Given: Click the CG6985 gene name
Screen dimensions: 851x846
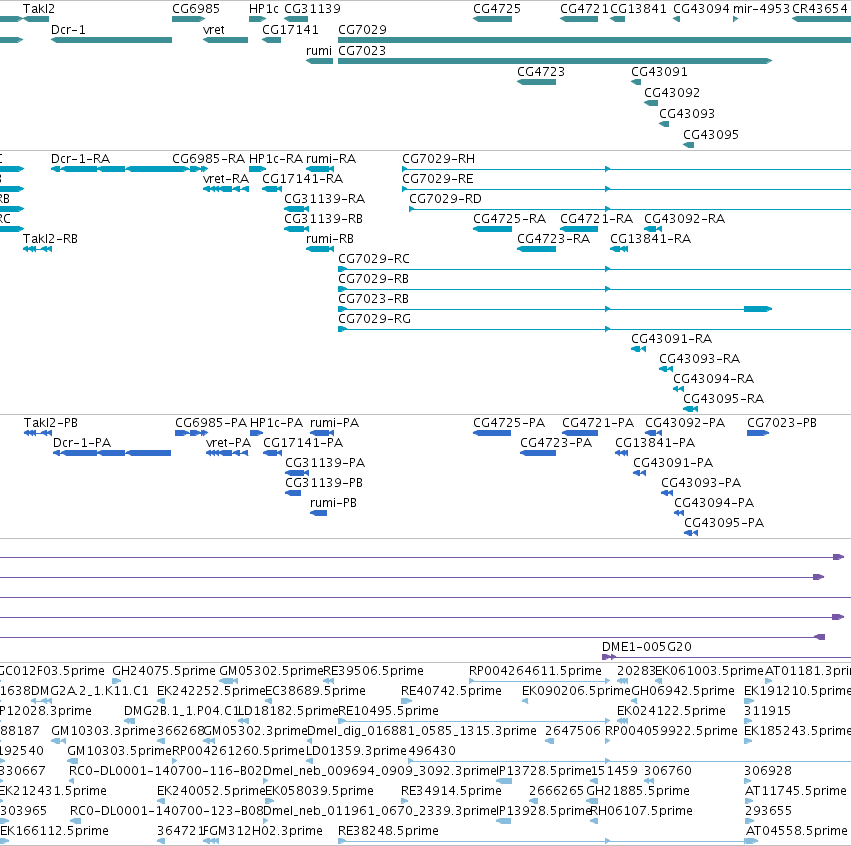Looking at the screenshot, I should [196, 9].
